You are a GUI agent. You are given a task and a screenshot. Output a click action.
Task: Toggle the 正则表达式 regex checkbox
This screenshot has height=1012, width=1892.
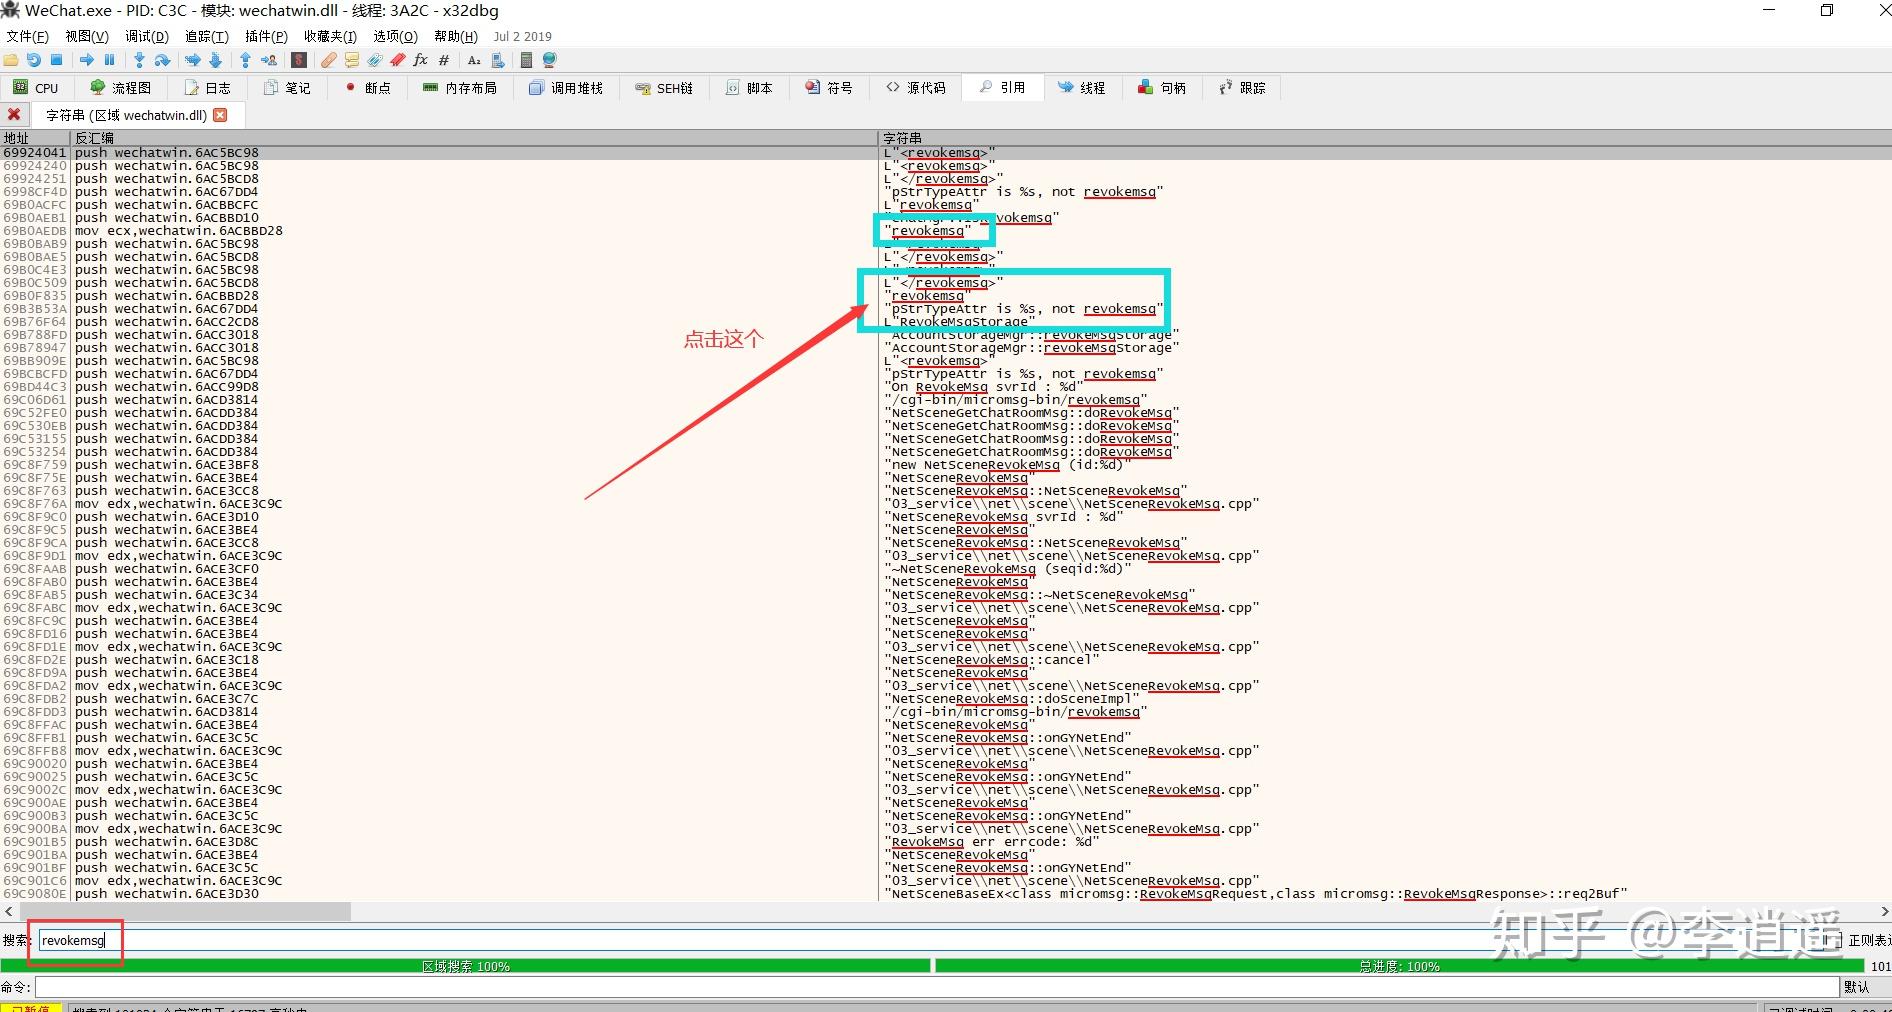1832,940
